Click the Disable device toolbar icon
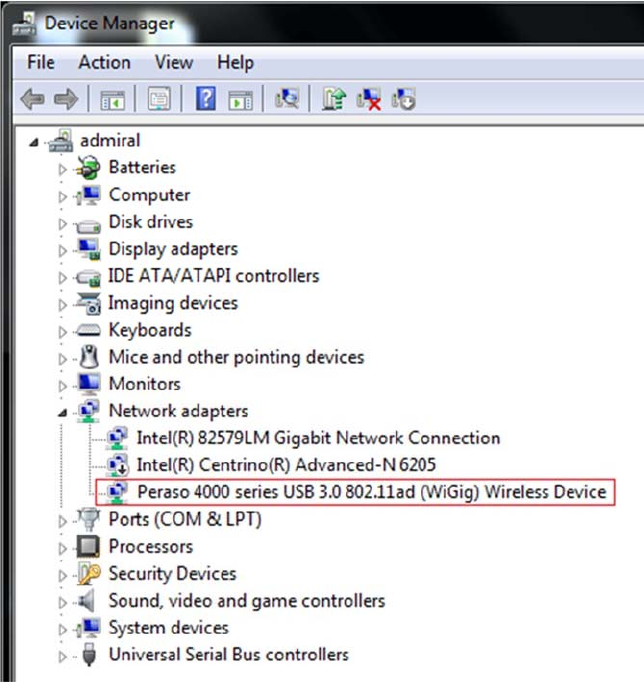This screenshot has width=644, height=682. coord(403,99)
